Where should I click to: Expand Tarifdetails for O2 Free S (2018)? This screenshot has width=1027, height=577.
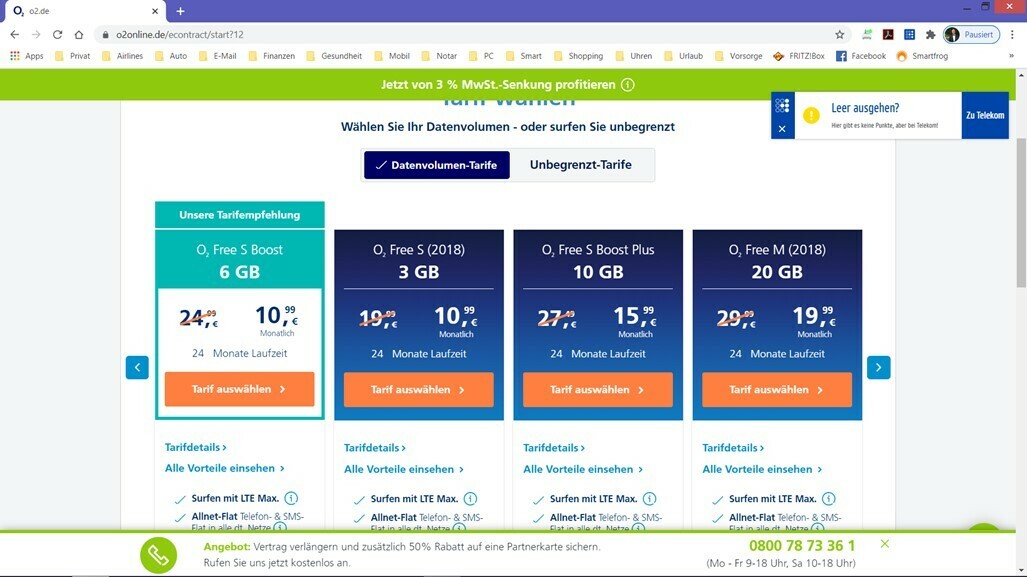pos(375,448)
